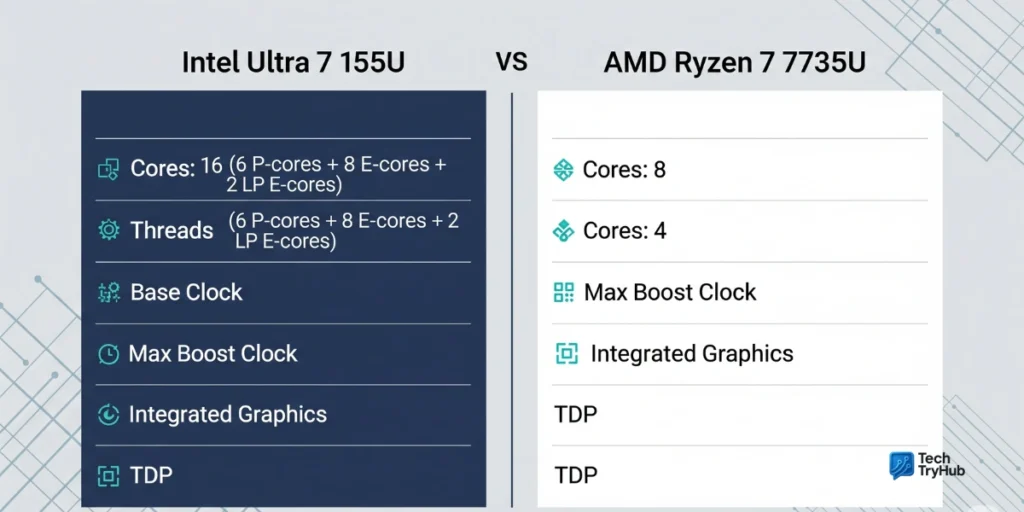
Task: Click the VS text between headings
Action: pyautogui.click(x=511, y=61)
